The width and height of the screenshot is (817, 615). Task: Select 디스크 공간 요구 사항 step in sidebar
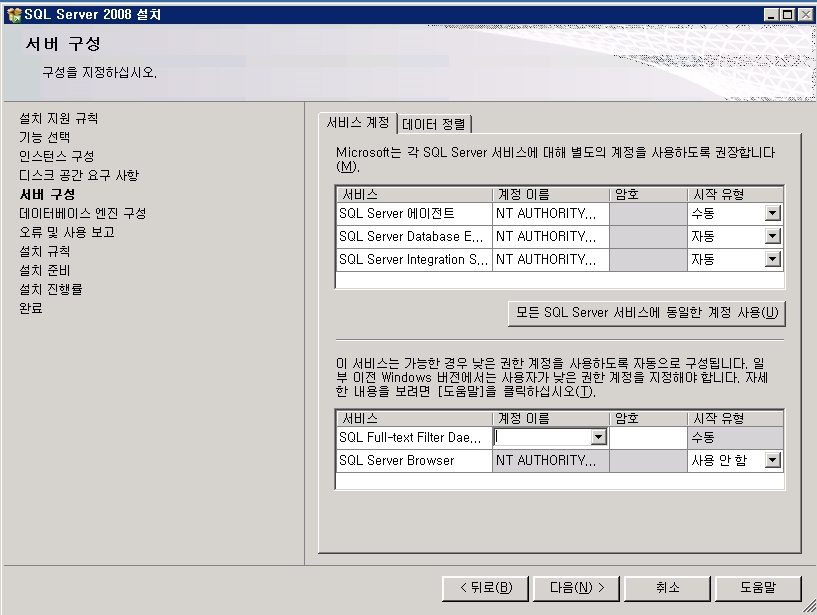(x=79, y=175)
